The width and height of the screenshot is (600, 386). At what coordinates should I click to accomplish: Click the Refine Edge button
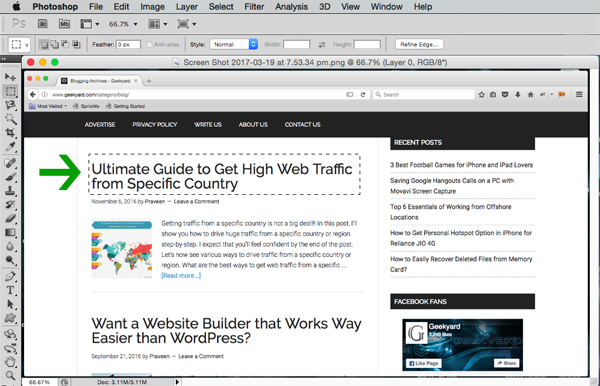coord(419,44)
